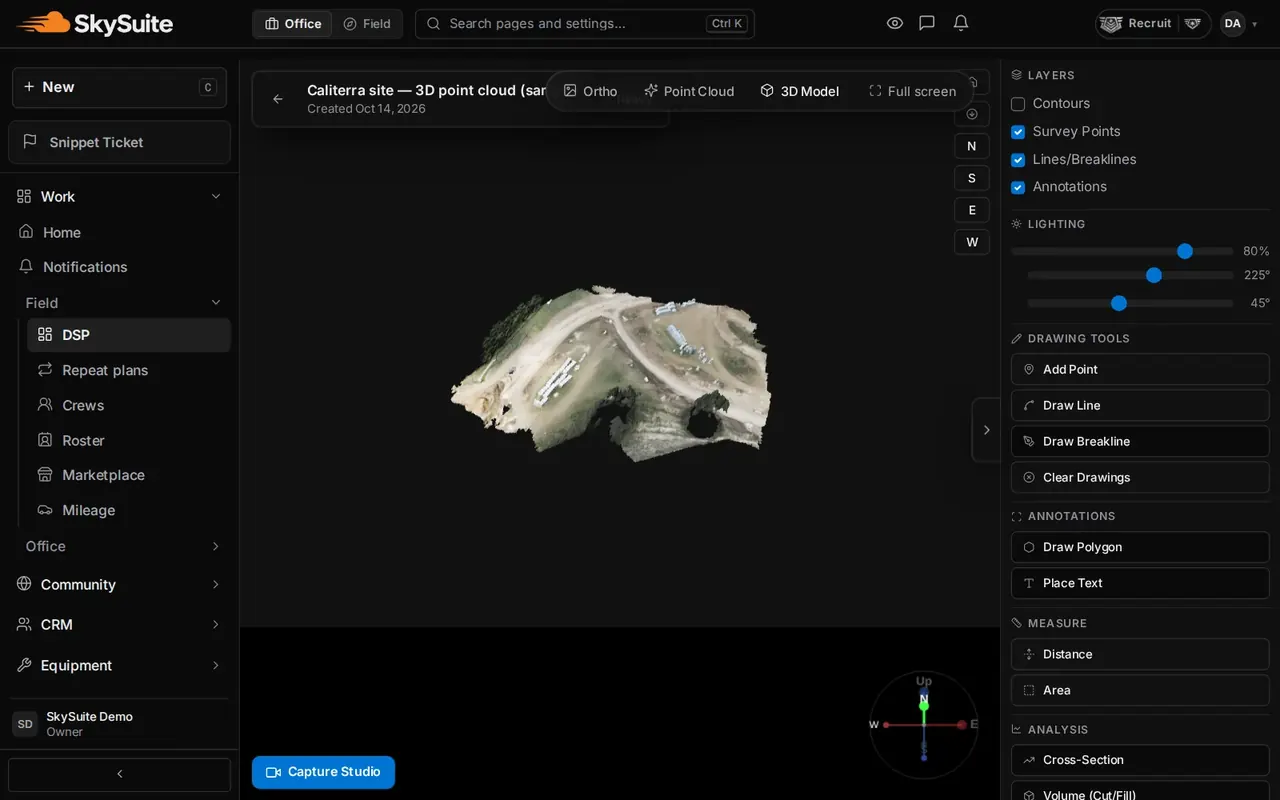
Task: Enable the Contours layer checkbox
Action: 1018,104
